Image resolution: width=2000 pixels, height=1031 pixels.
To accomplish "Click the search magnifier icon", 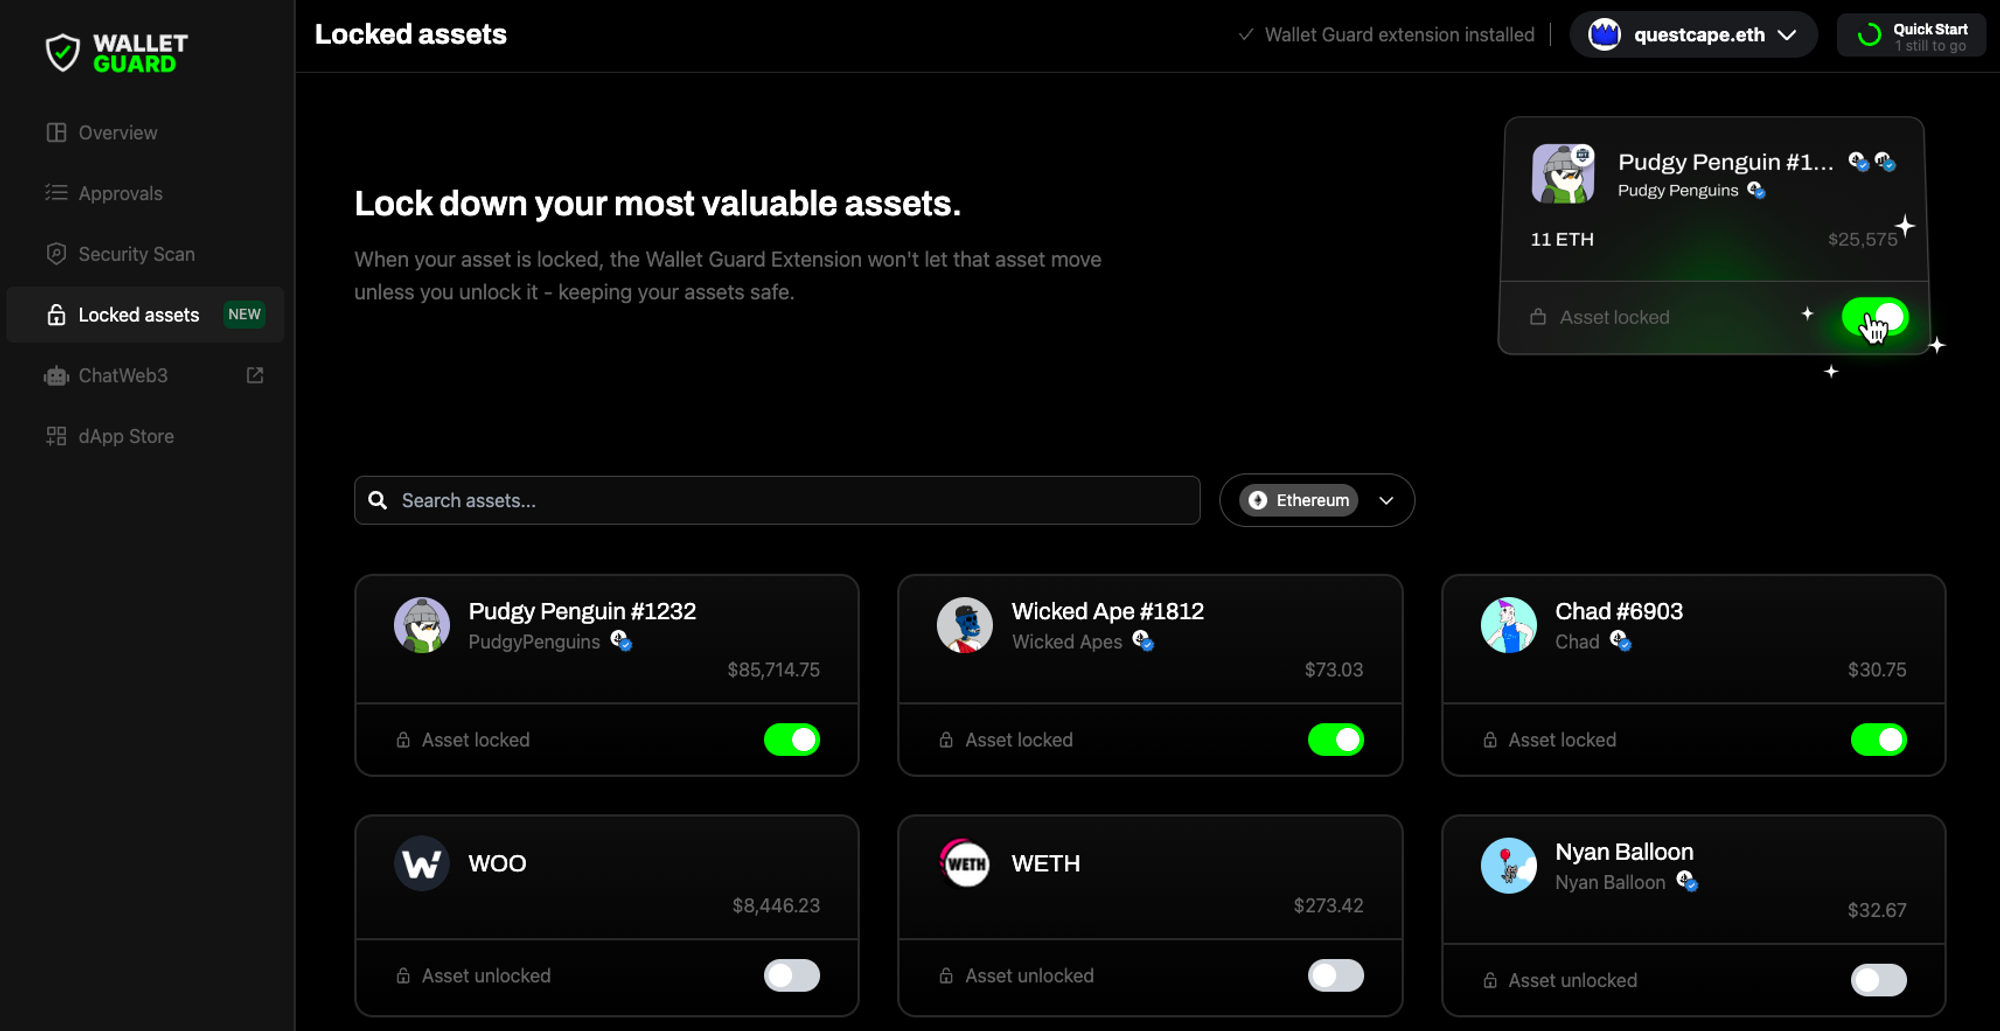I will tap(377, 500).
